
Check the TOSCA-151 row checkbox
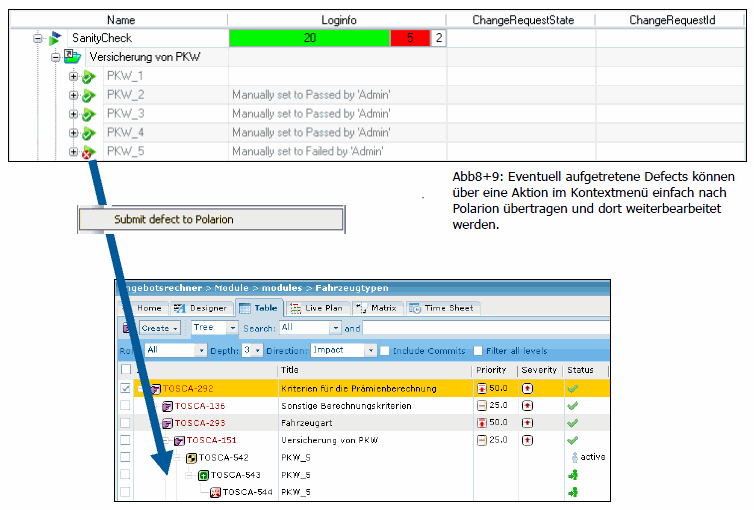126,440
